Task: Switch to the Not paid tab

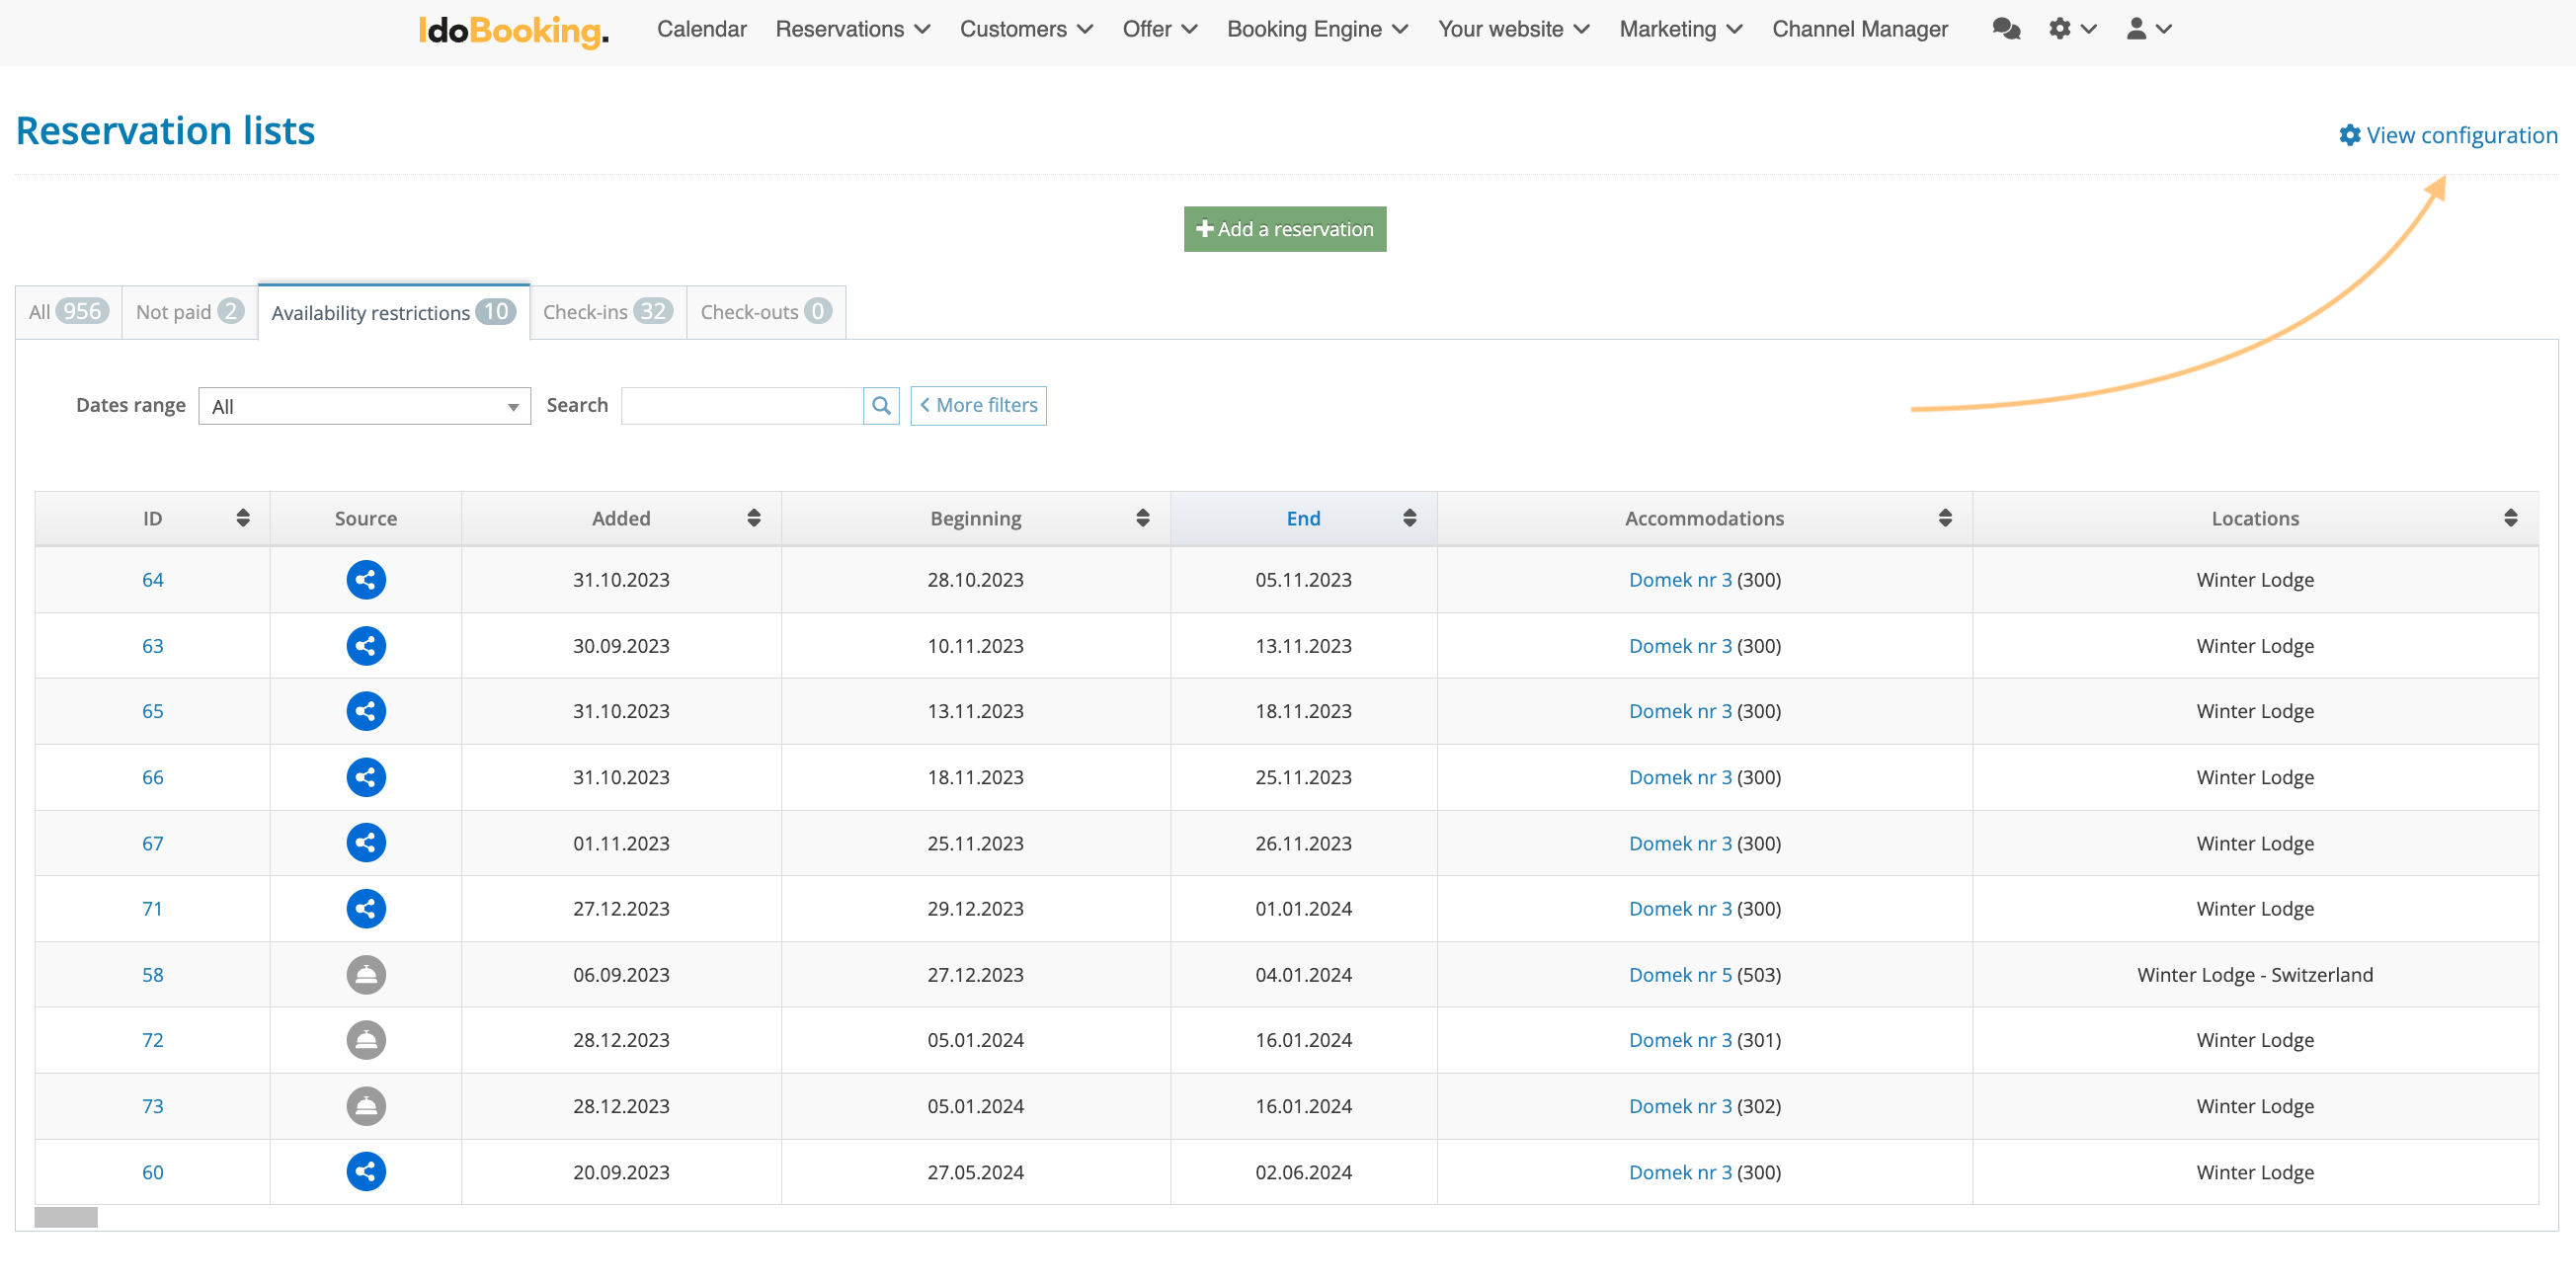Action: pos(189,312)
